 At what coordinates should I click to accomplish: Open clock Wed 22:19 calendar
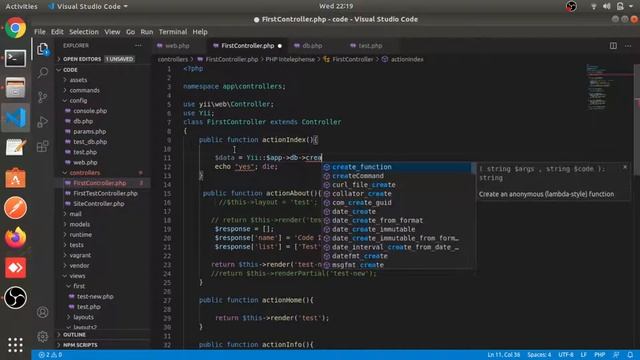tap(336, 6)
